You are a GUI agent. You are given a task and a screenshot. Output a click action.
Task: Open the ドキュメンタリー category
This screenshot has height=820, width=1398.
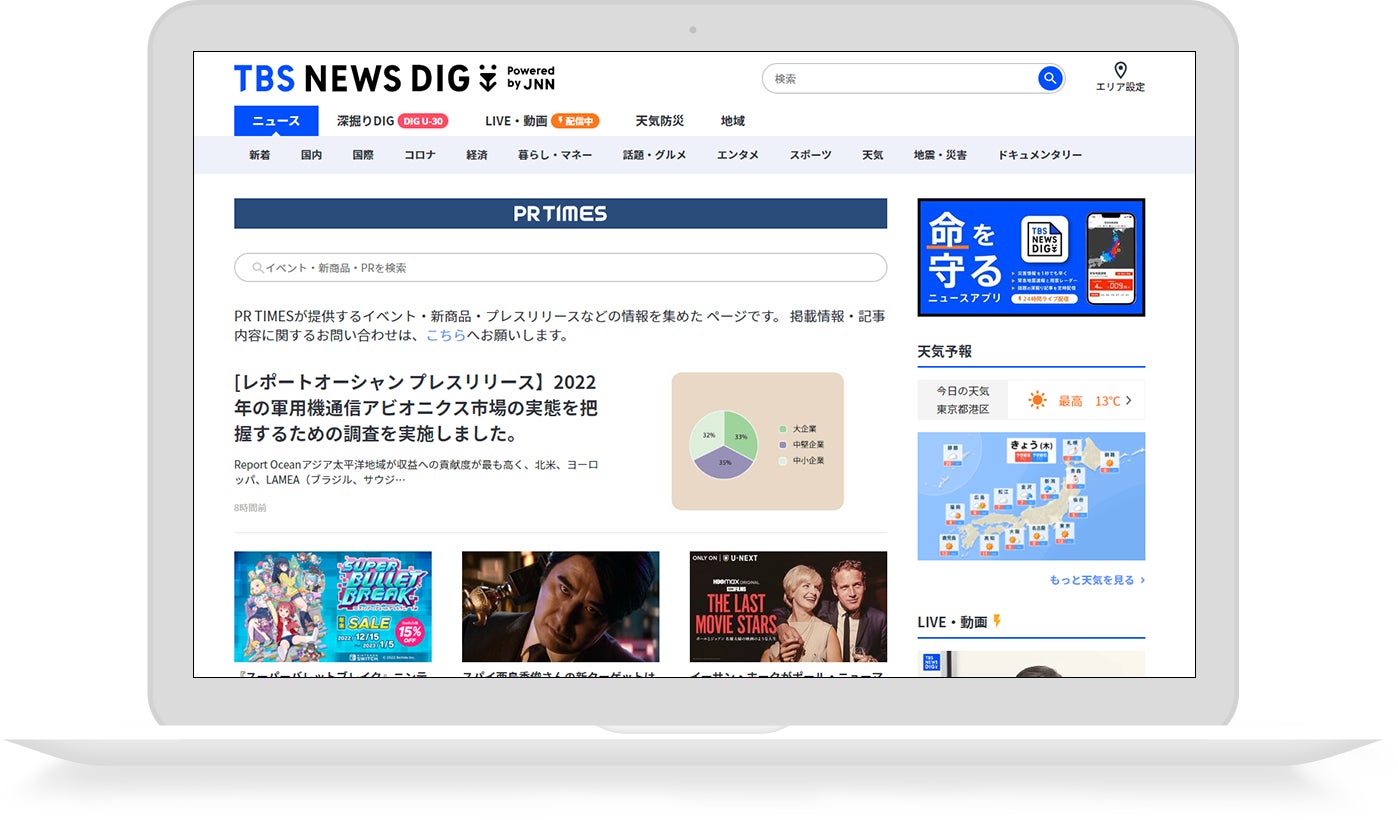point(1040,155)
